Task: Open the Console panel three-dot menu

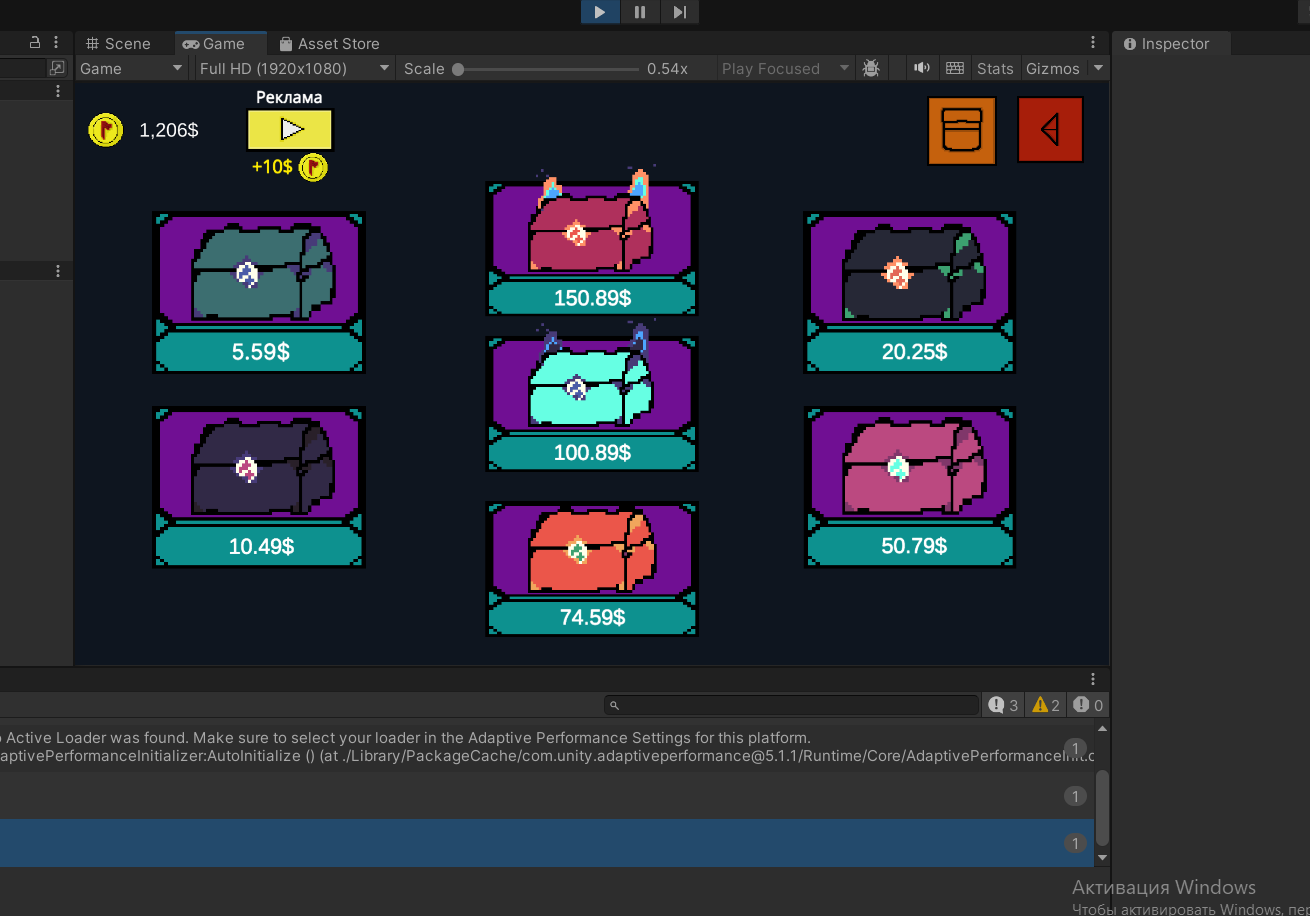Action: tap(1093, 679)
